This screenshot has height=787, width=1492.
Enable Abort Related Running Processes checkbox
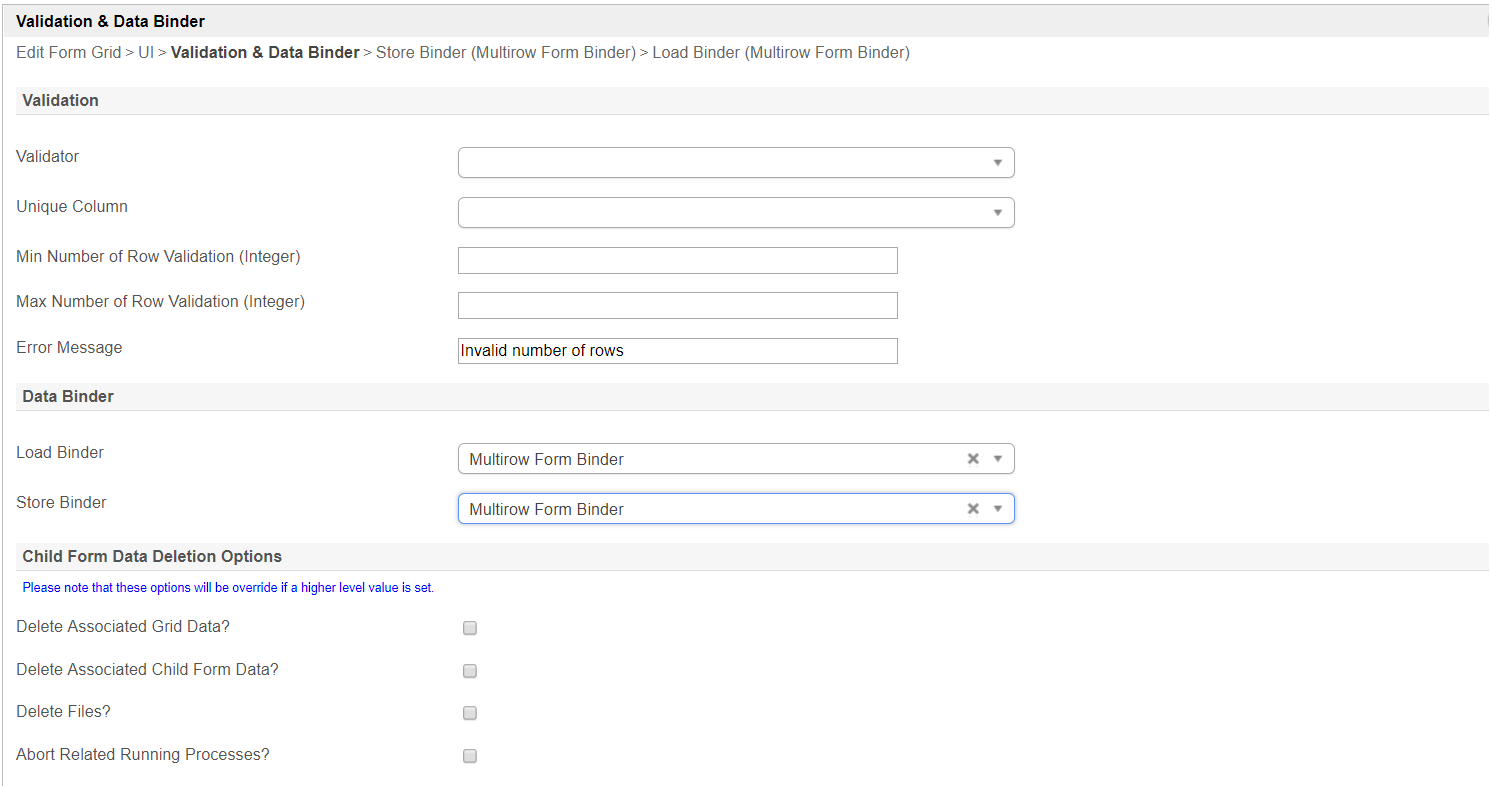(x=470, y=756)
